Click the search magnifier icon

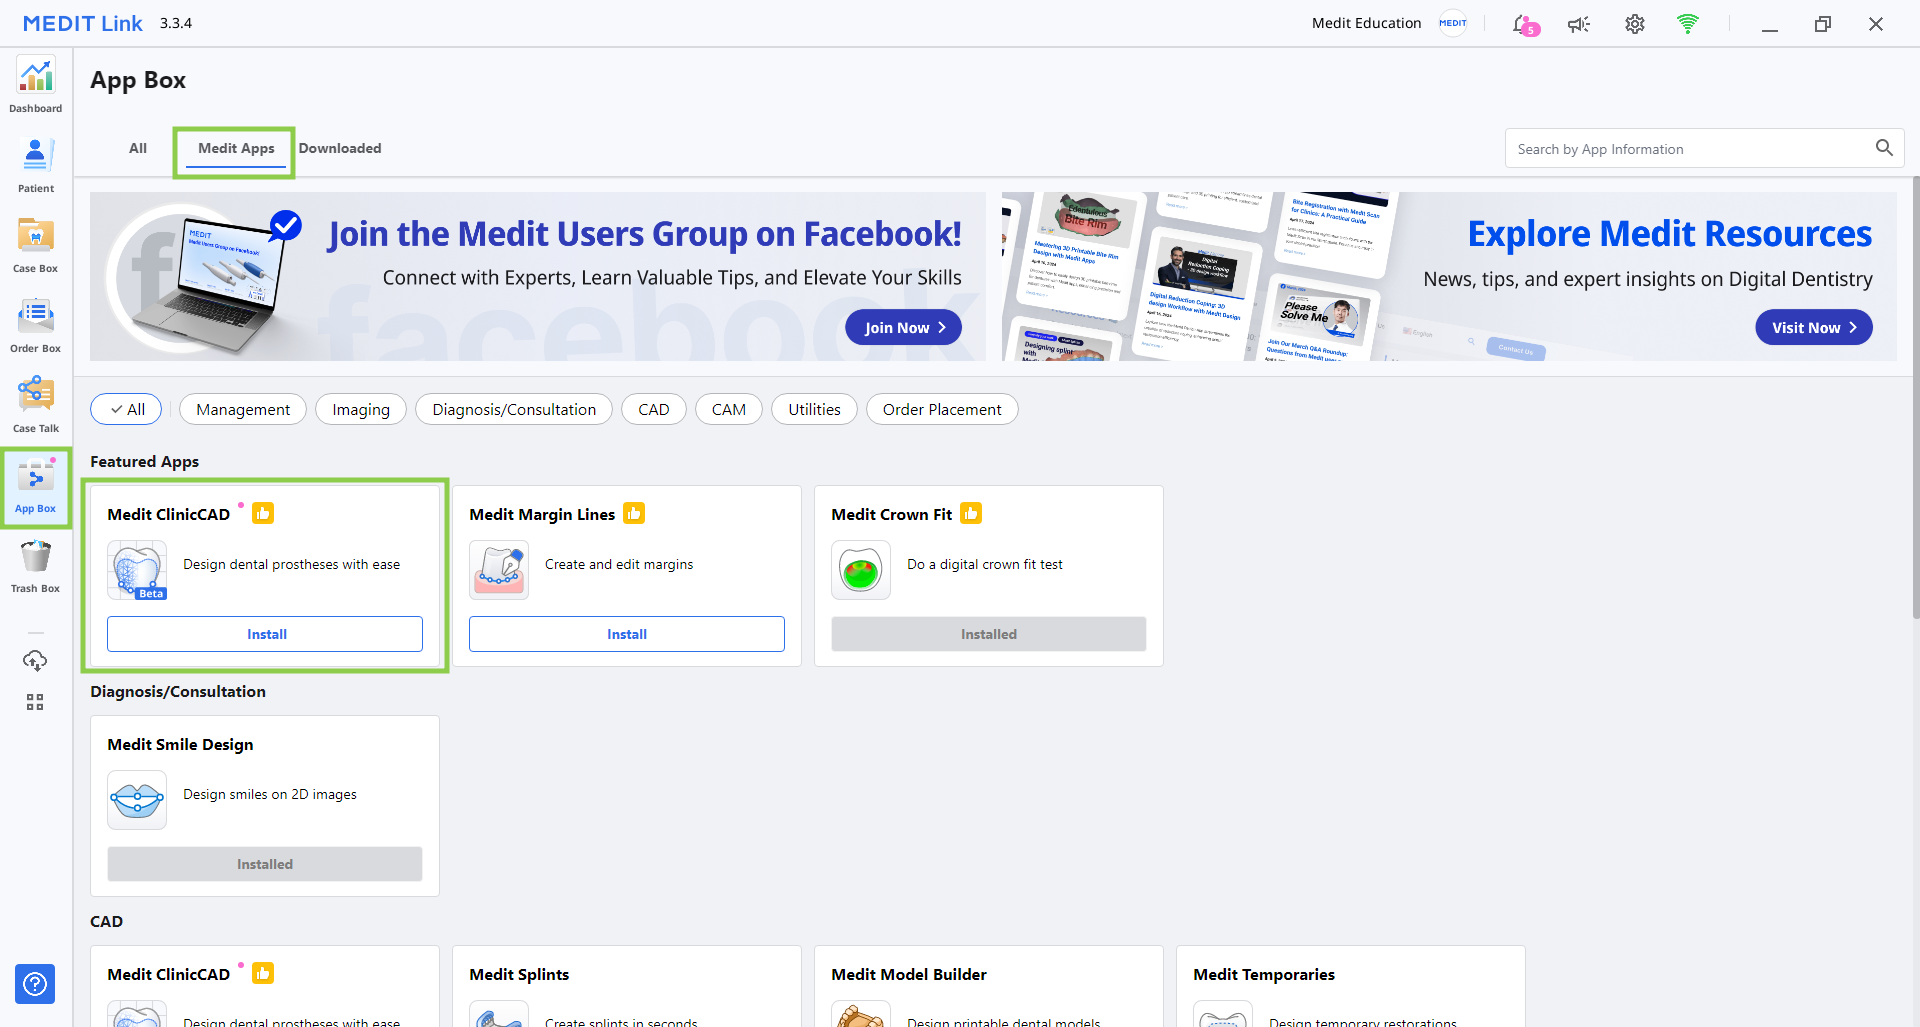click(x=1884, y=148)
